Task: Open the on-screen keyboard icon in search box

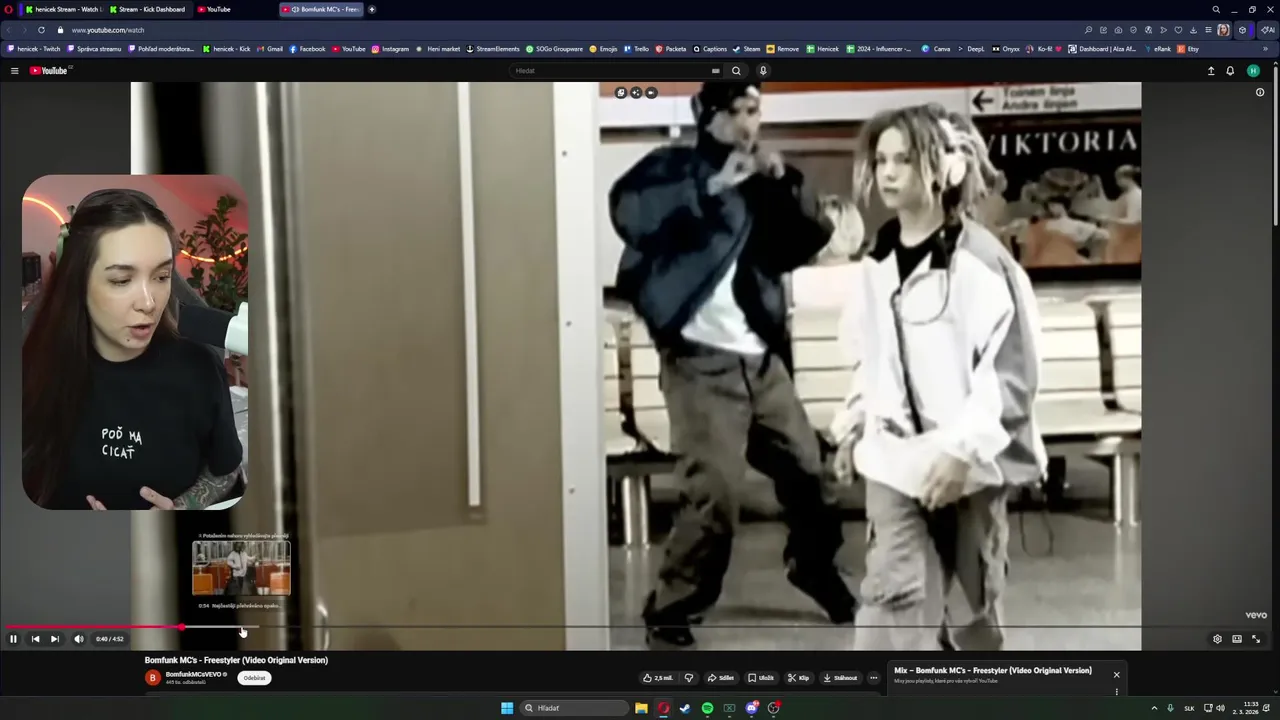Action: 715,71
